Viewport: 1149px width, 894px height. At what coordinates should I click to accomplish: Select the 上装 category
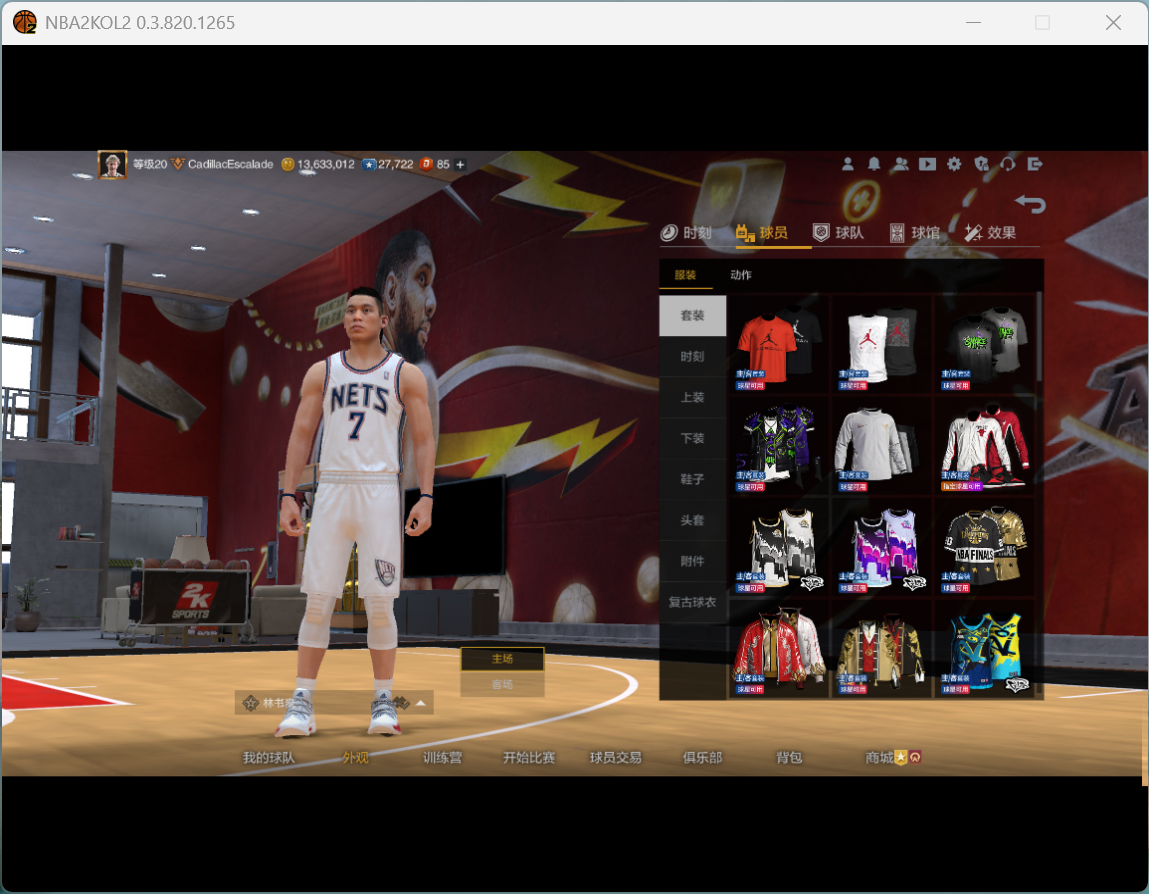tap(692, 398)
